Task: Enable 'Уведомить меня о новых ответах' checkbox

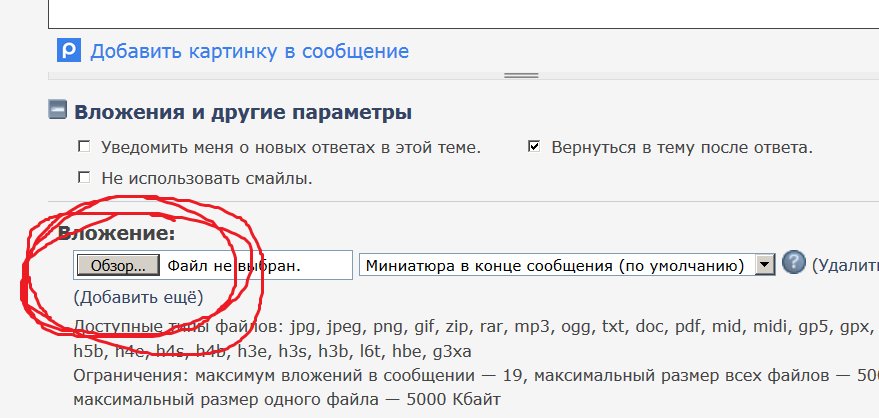Action: click(84, 147)
